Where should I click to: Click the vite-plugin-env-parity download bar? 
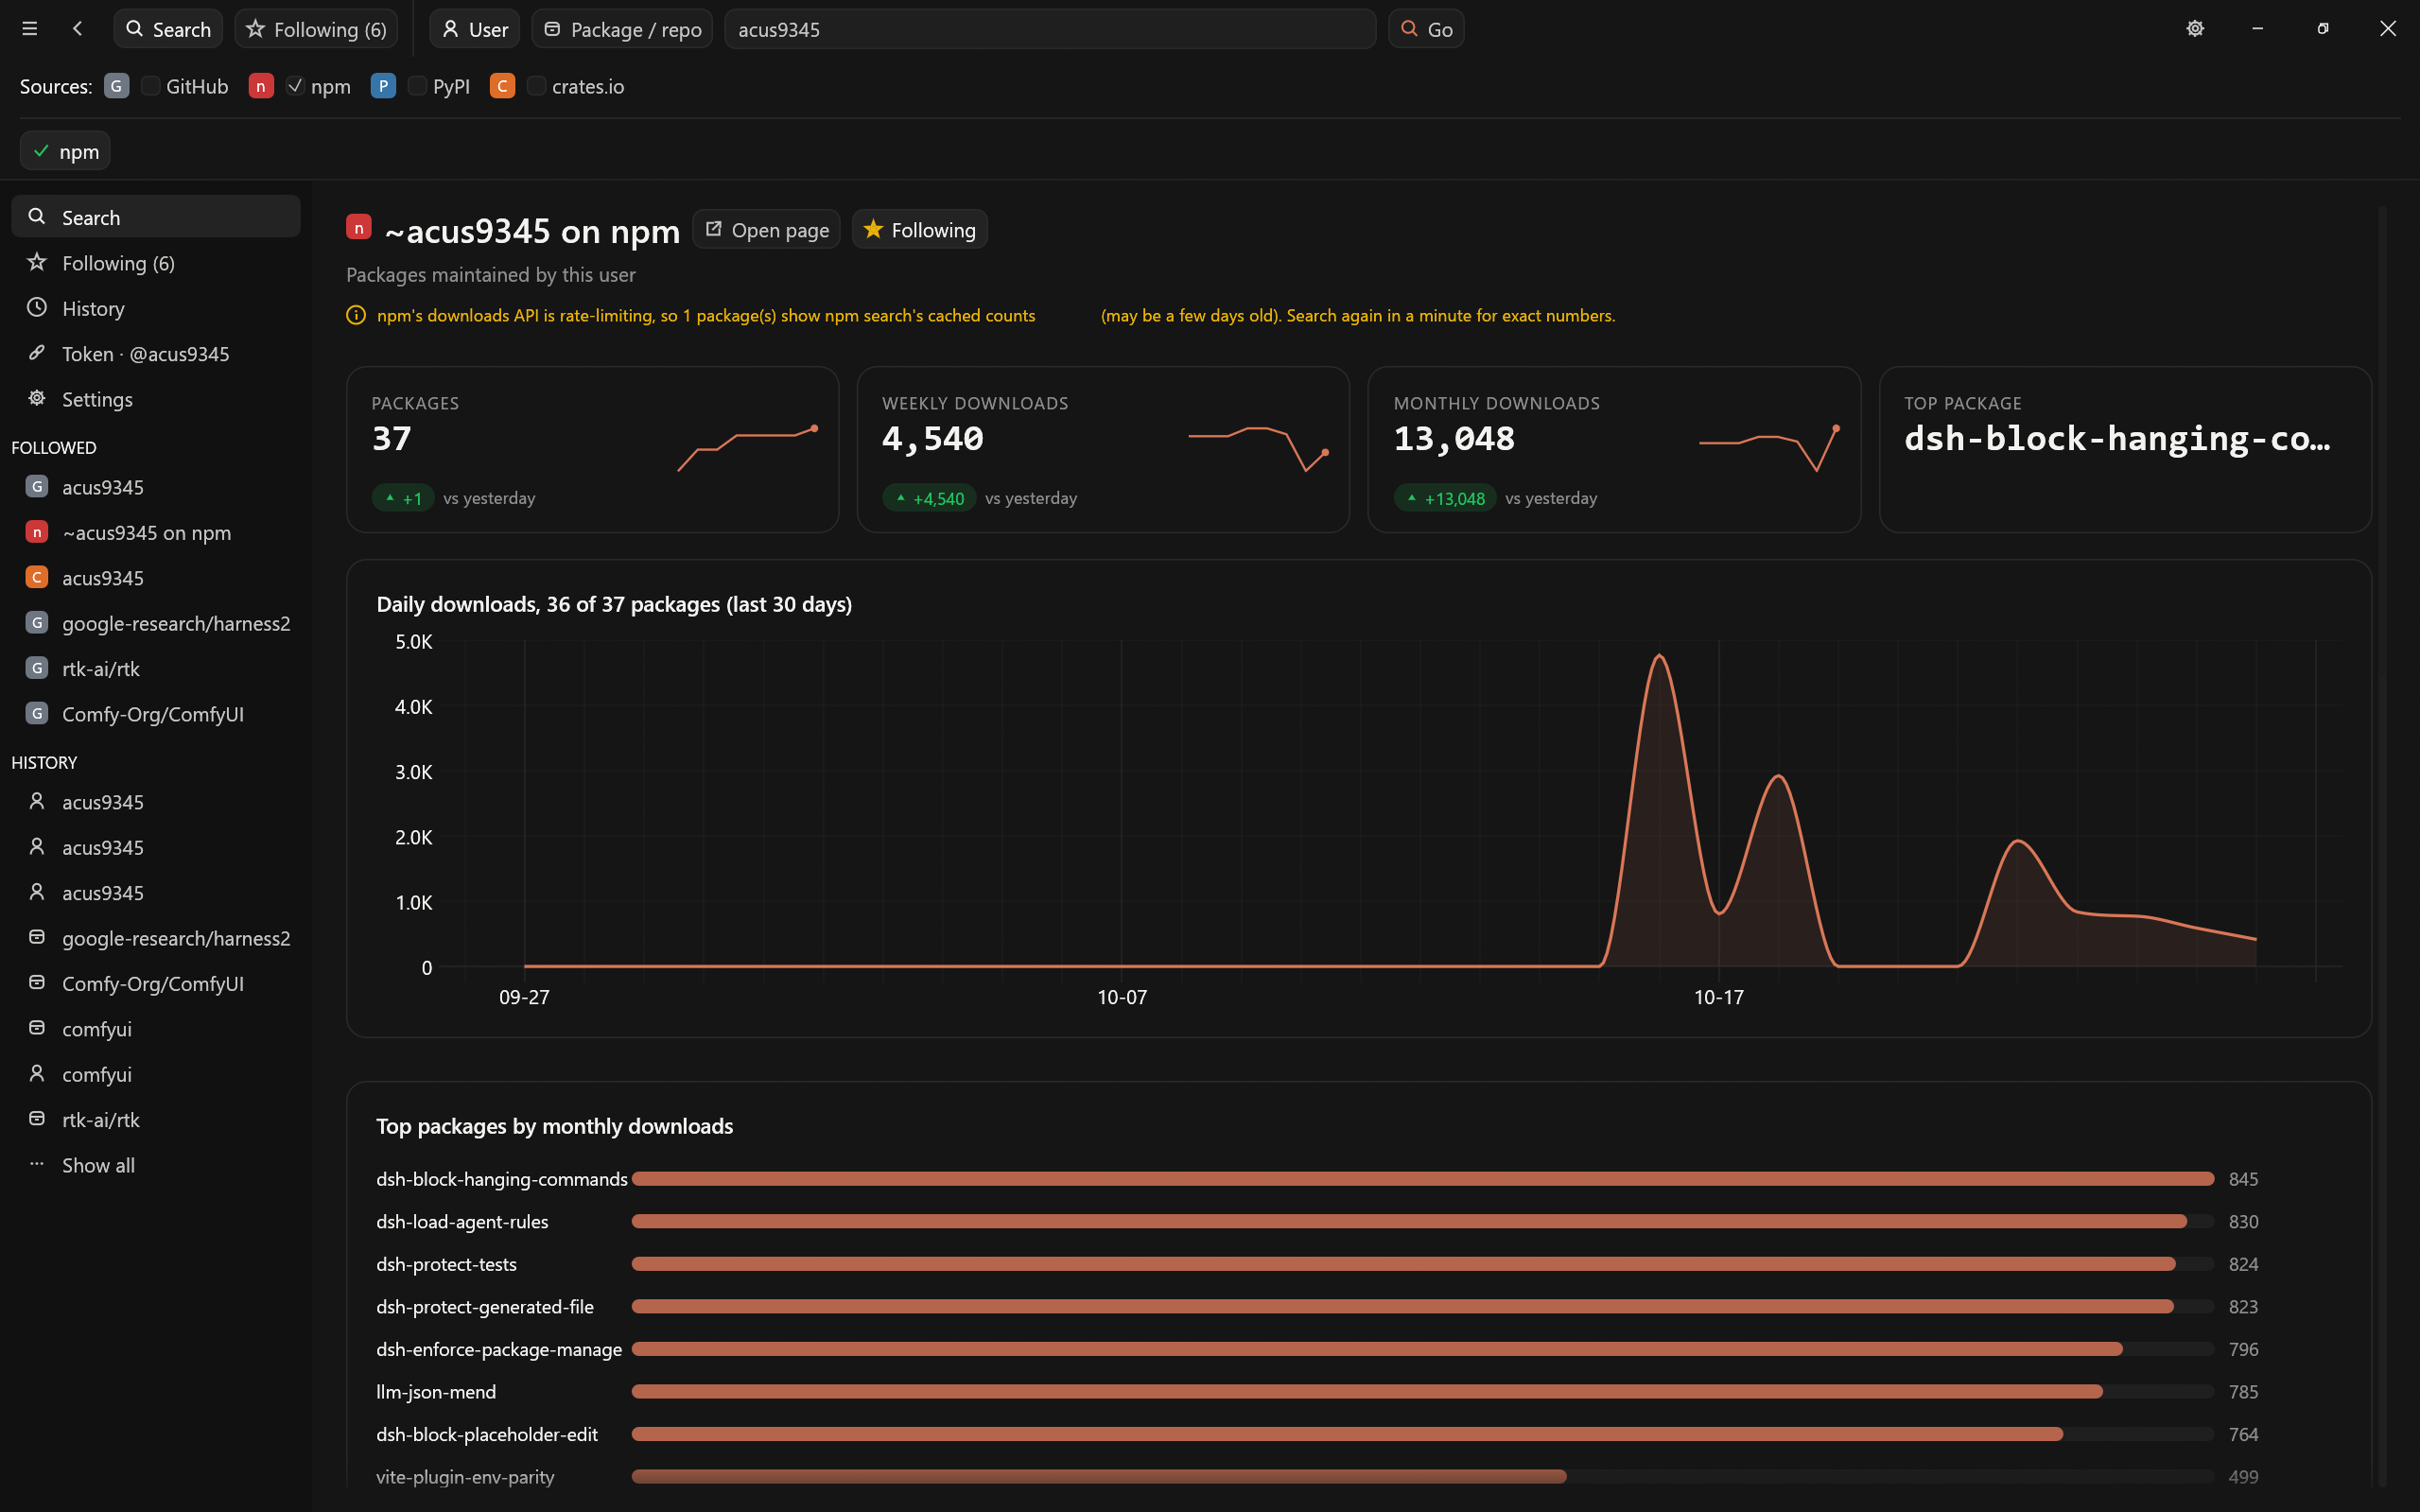coord(1099,1476)
